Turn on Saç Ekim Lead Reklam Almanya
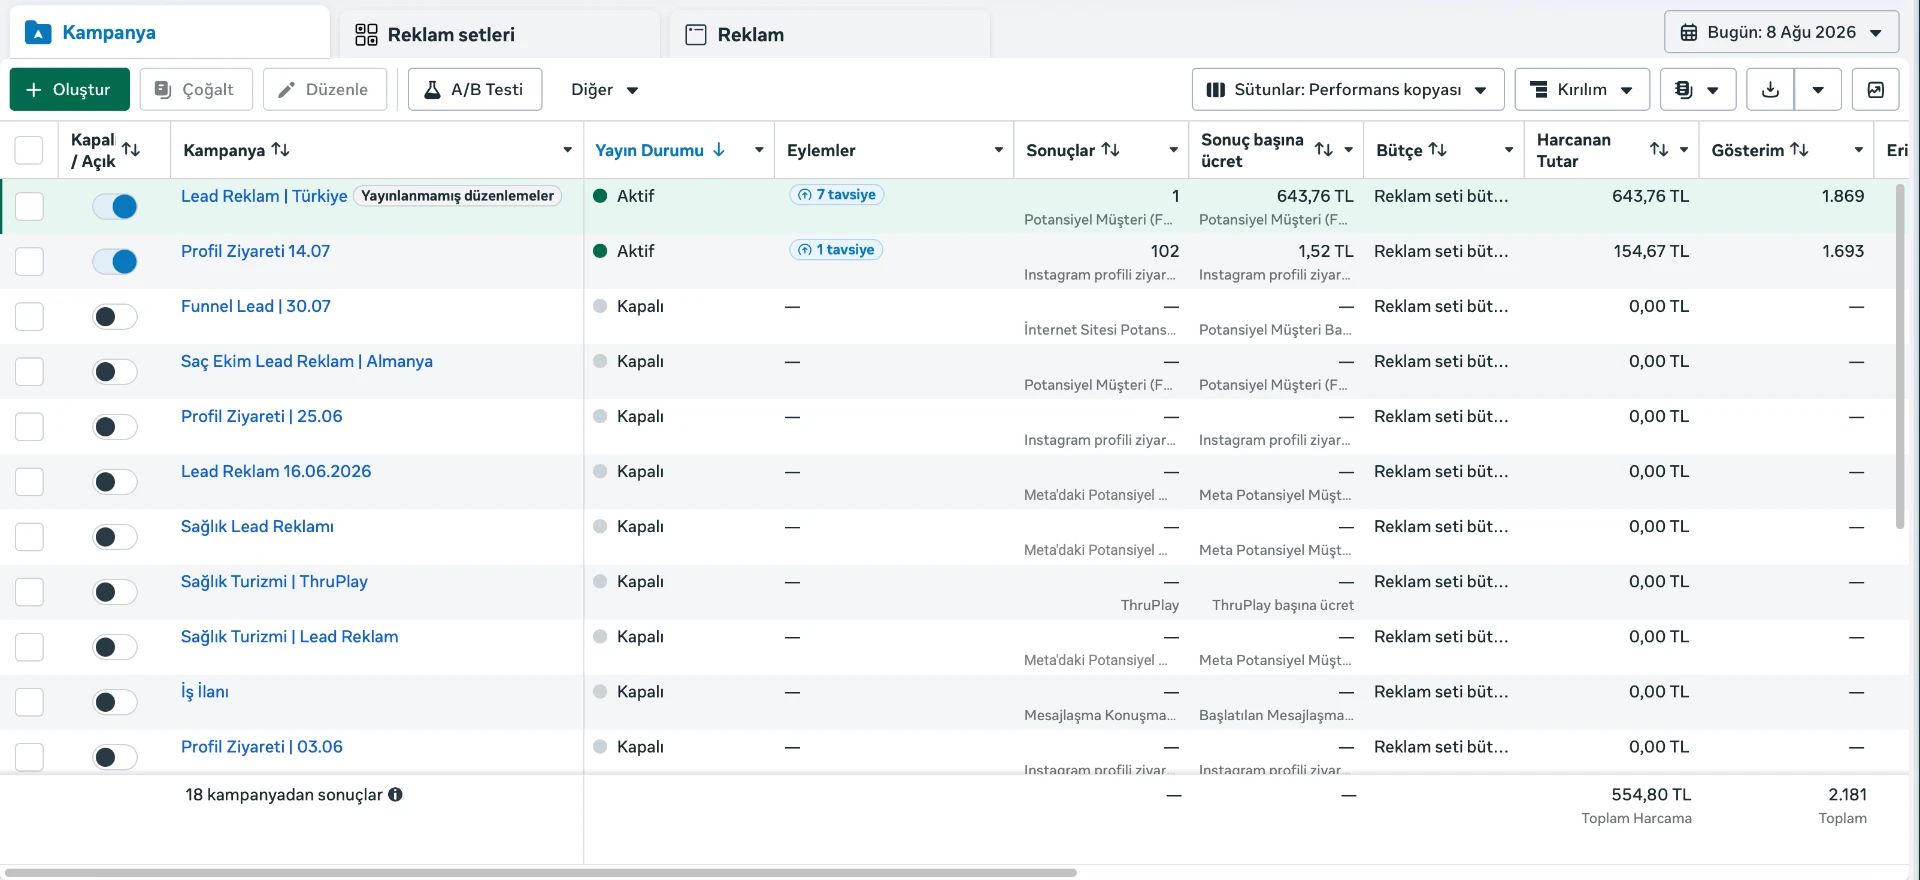 (x=115, y=372)
